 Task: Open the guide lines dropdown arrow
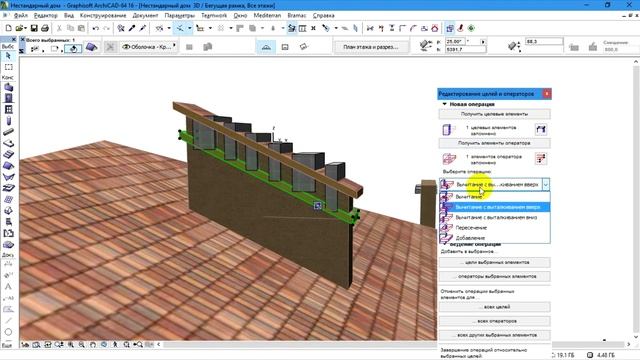pyautogui.click(x=189, y=28)
